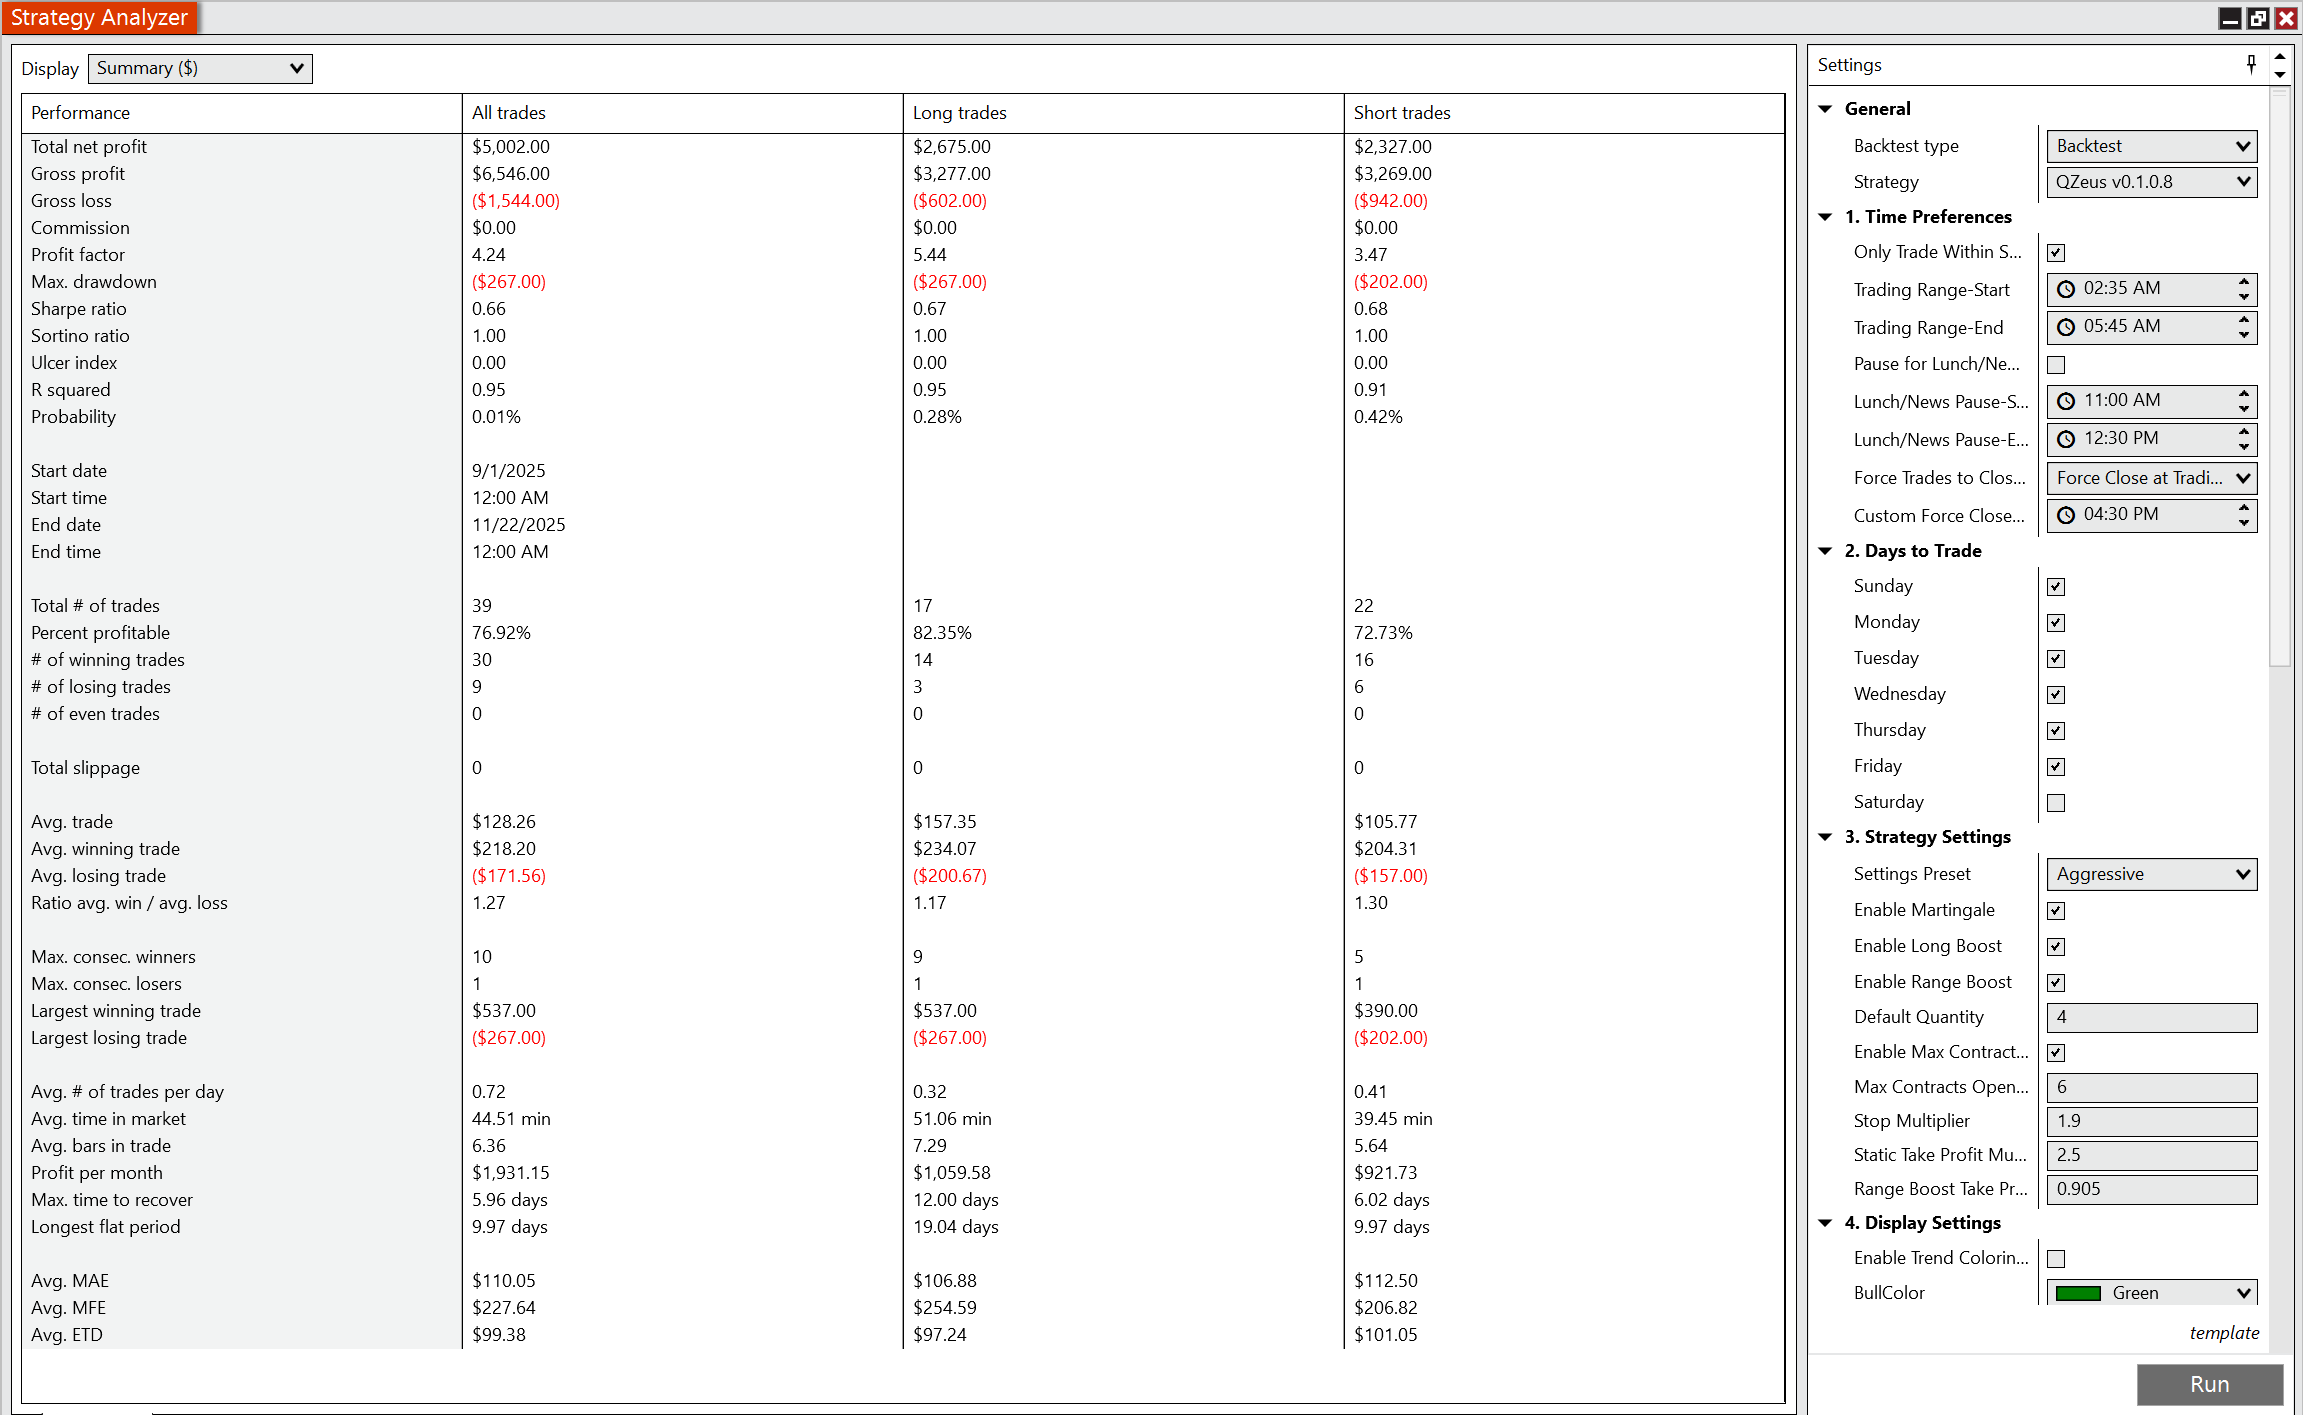Increase Trading Range-Start time with up arrow

(x=2244, y=282)
